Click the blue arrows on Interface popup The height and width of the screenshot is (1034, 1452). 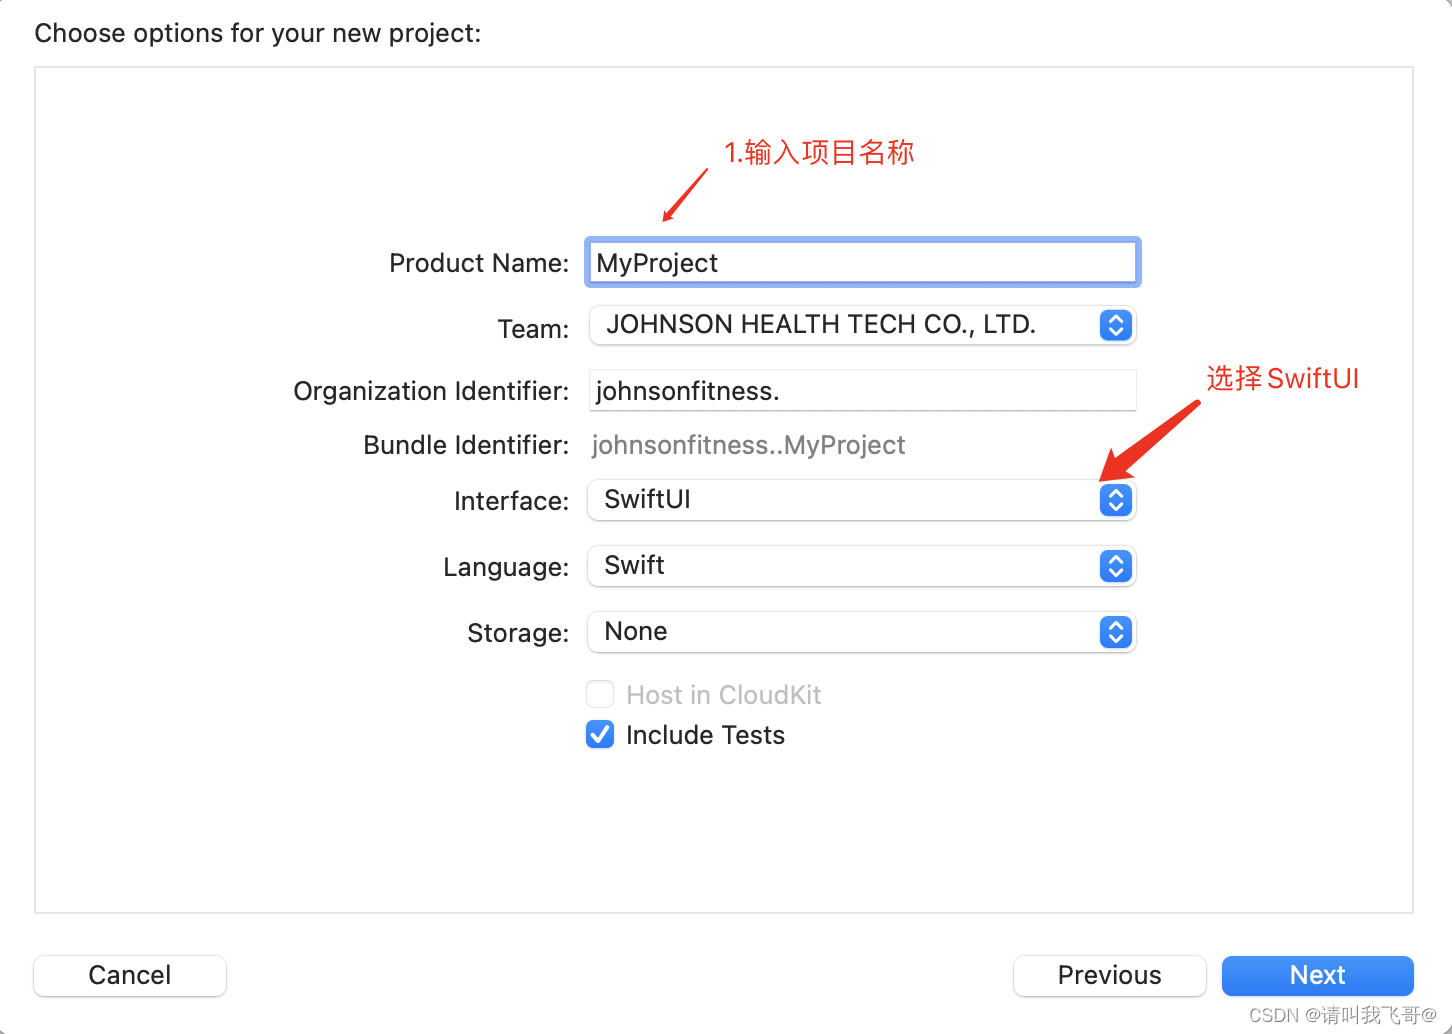coord(1115,500)
